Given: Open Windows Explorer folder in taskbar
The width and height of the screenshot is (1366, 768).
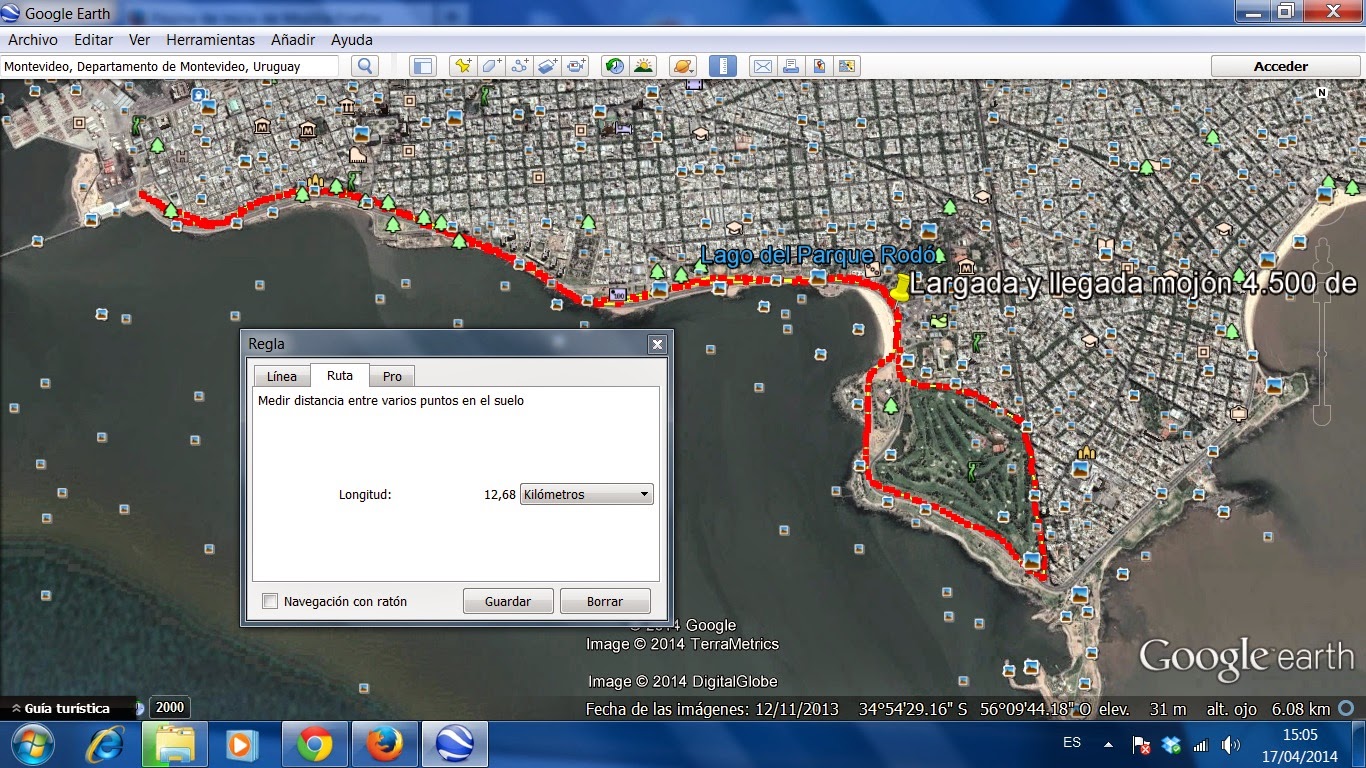Looking at the screenshot, I should [174, 745].
